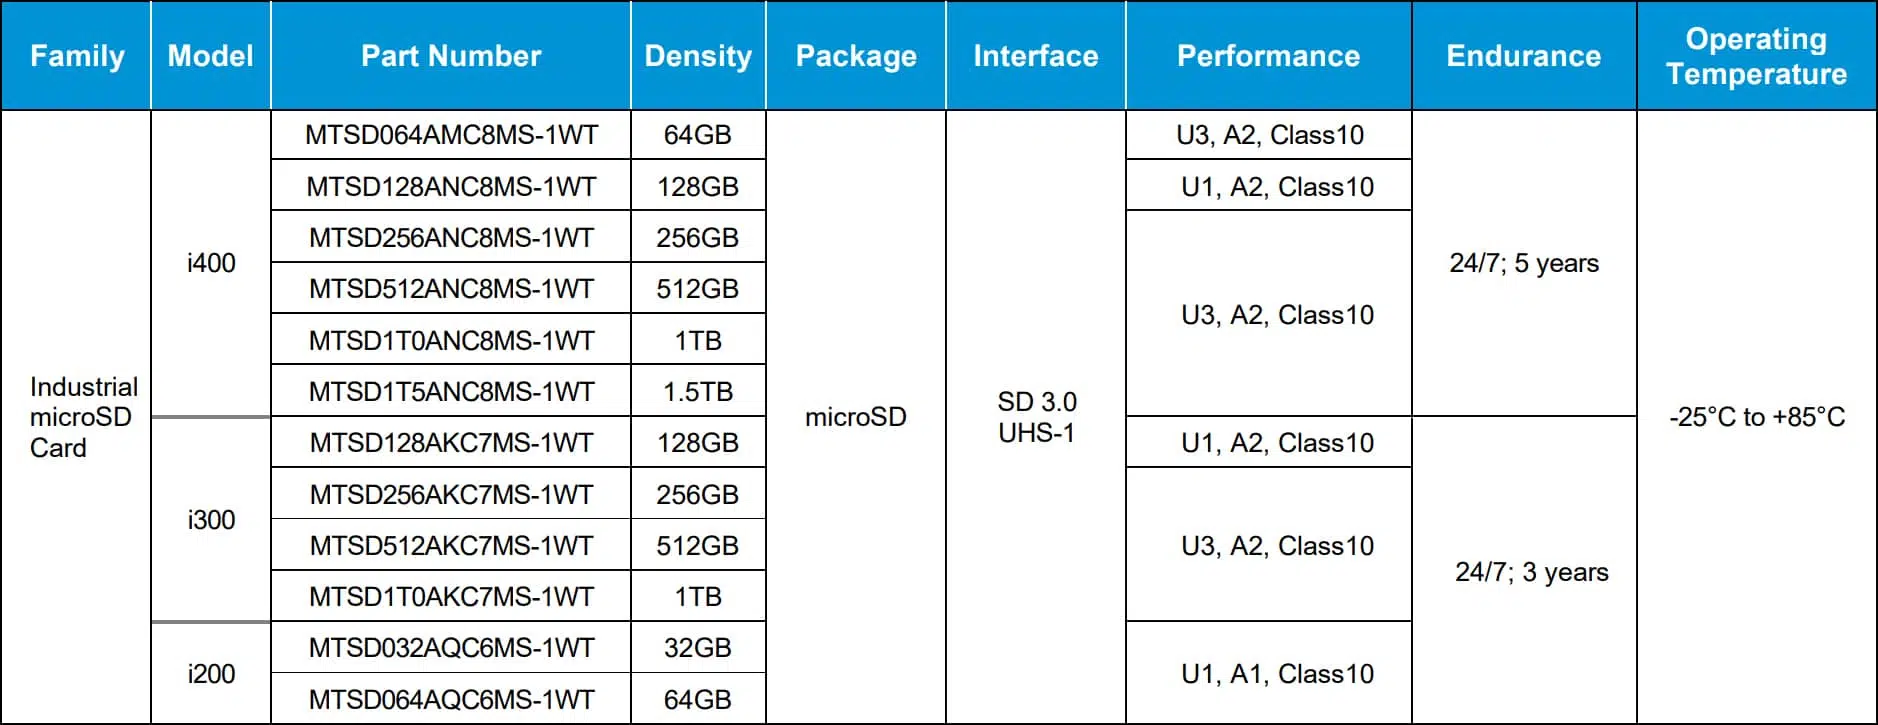
Task: Select the Density column header
Action: (x=698, y=55)
